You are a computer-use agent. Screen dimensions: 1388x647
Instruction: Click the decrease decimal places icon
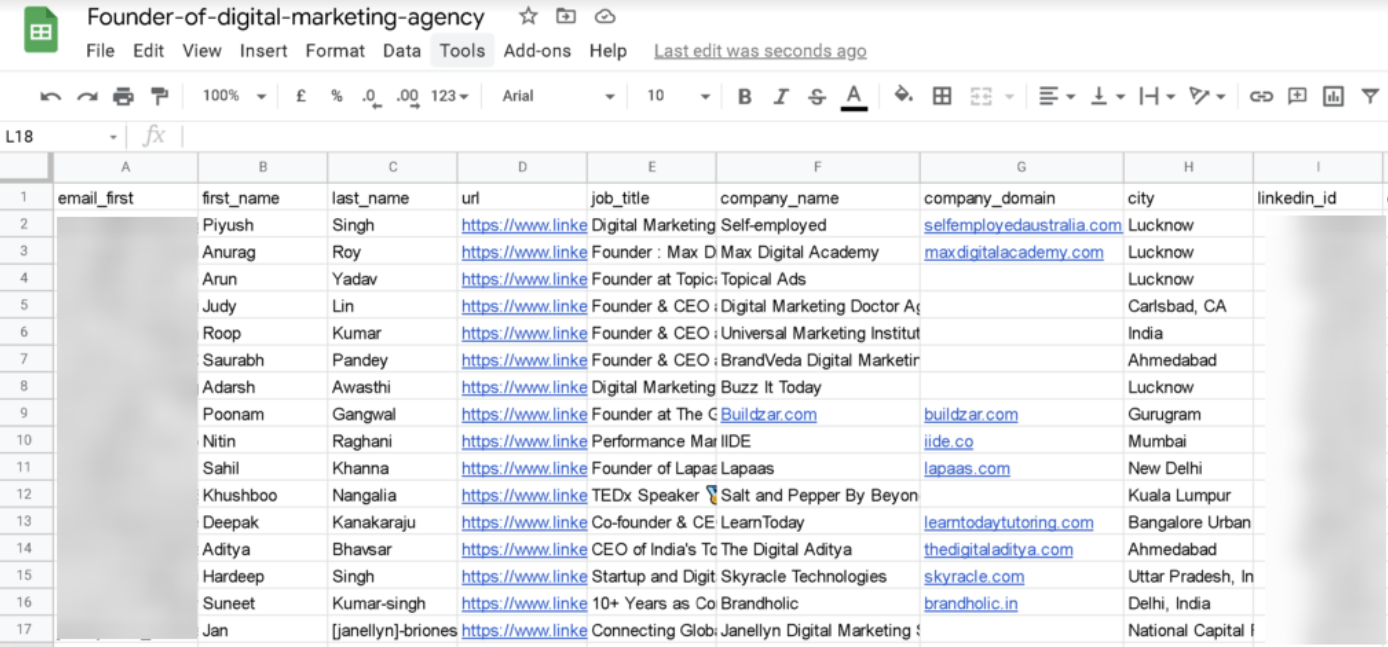click(x=369, y=95)
